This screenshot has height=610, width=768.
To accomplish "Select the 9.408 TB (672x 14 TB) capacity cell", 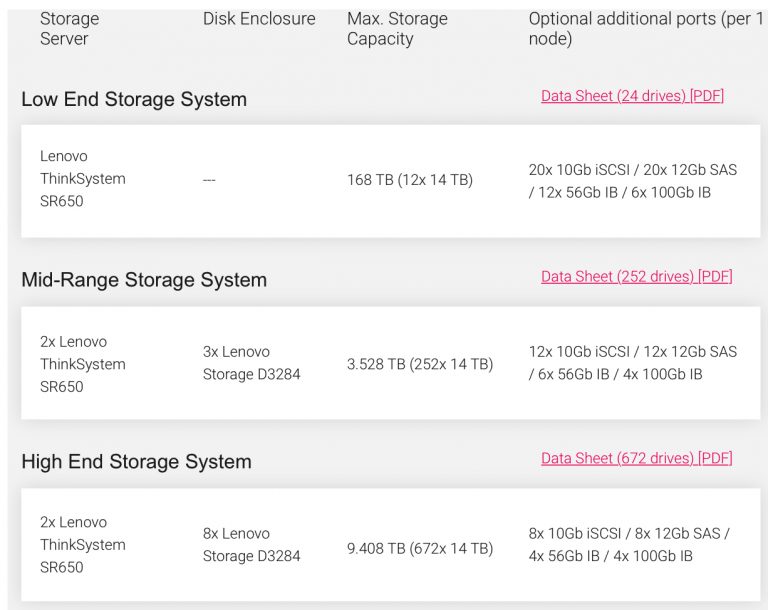I will tap(420, 548).
